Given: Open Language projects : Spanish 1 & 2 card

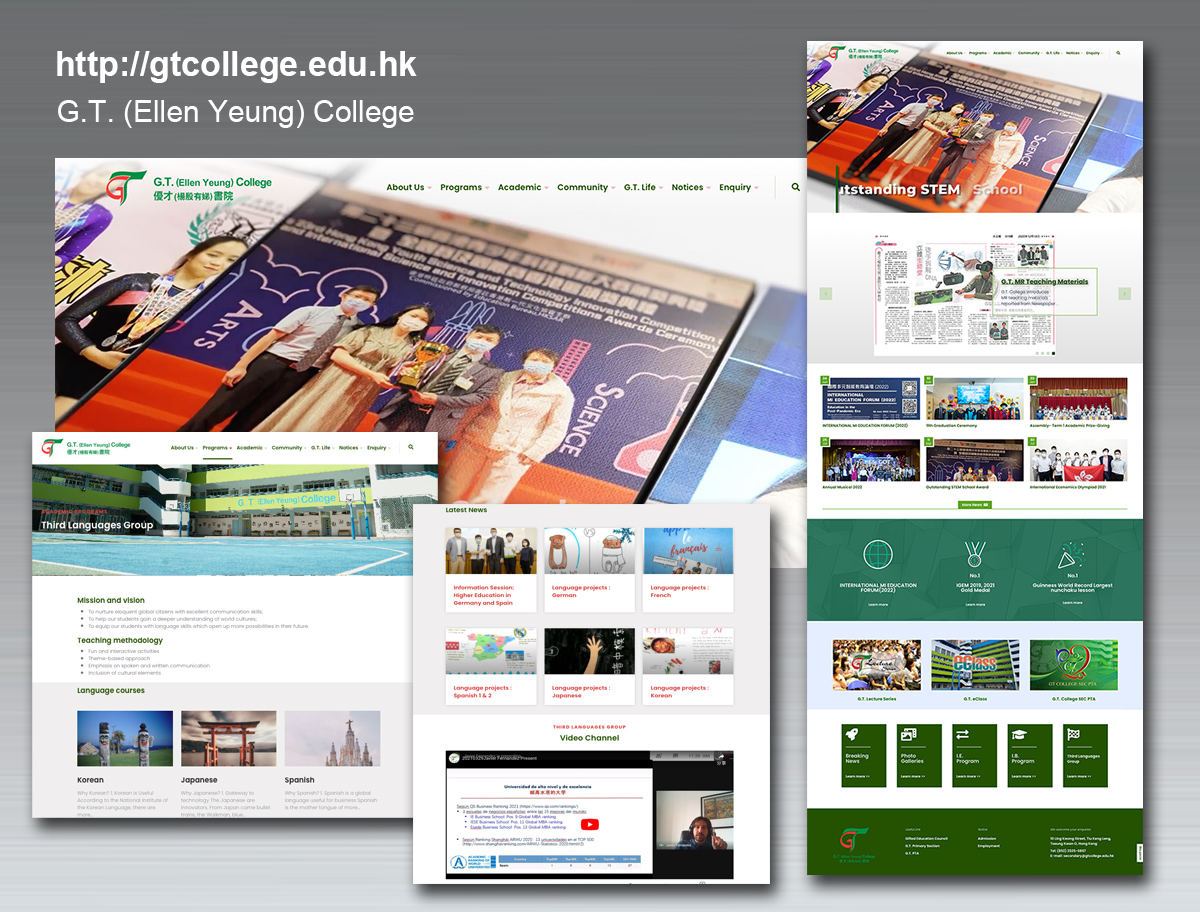Looking at the screenshot, I should 491,666.
